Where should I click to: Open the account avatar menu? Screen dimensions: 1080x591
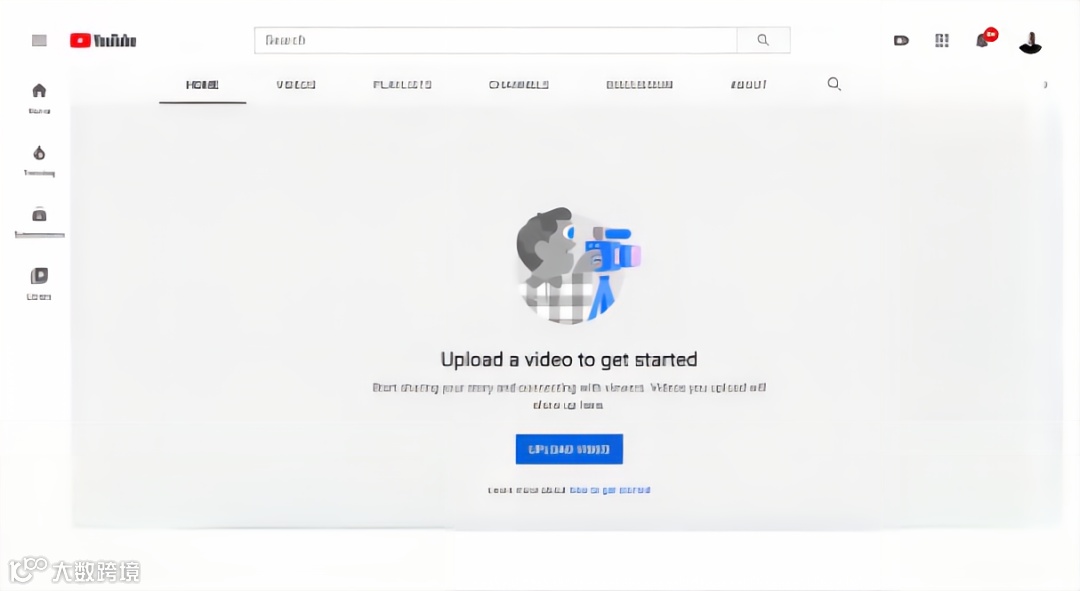[x=1030, y=42]
